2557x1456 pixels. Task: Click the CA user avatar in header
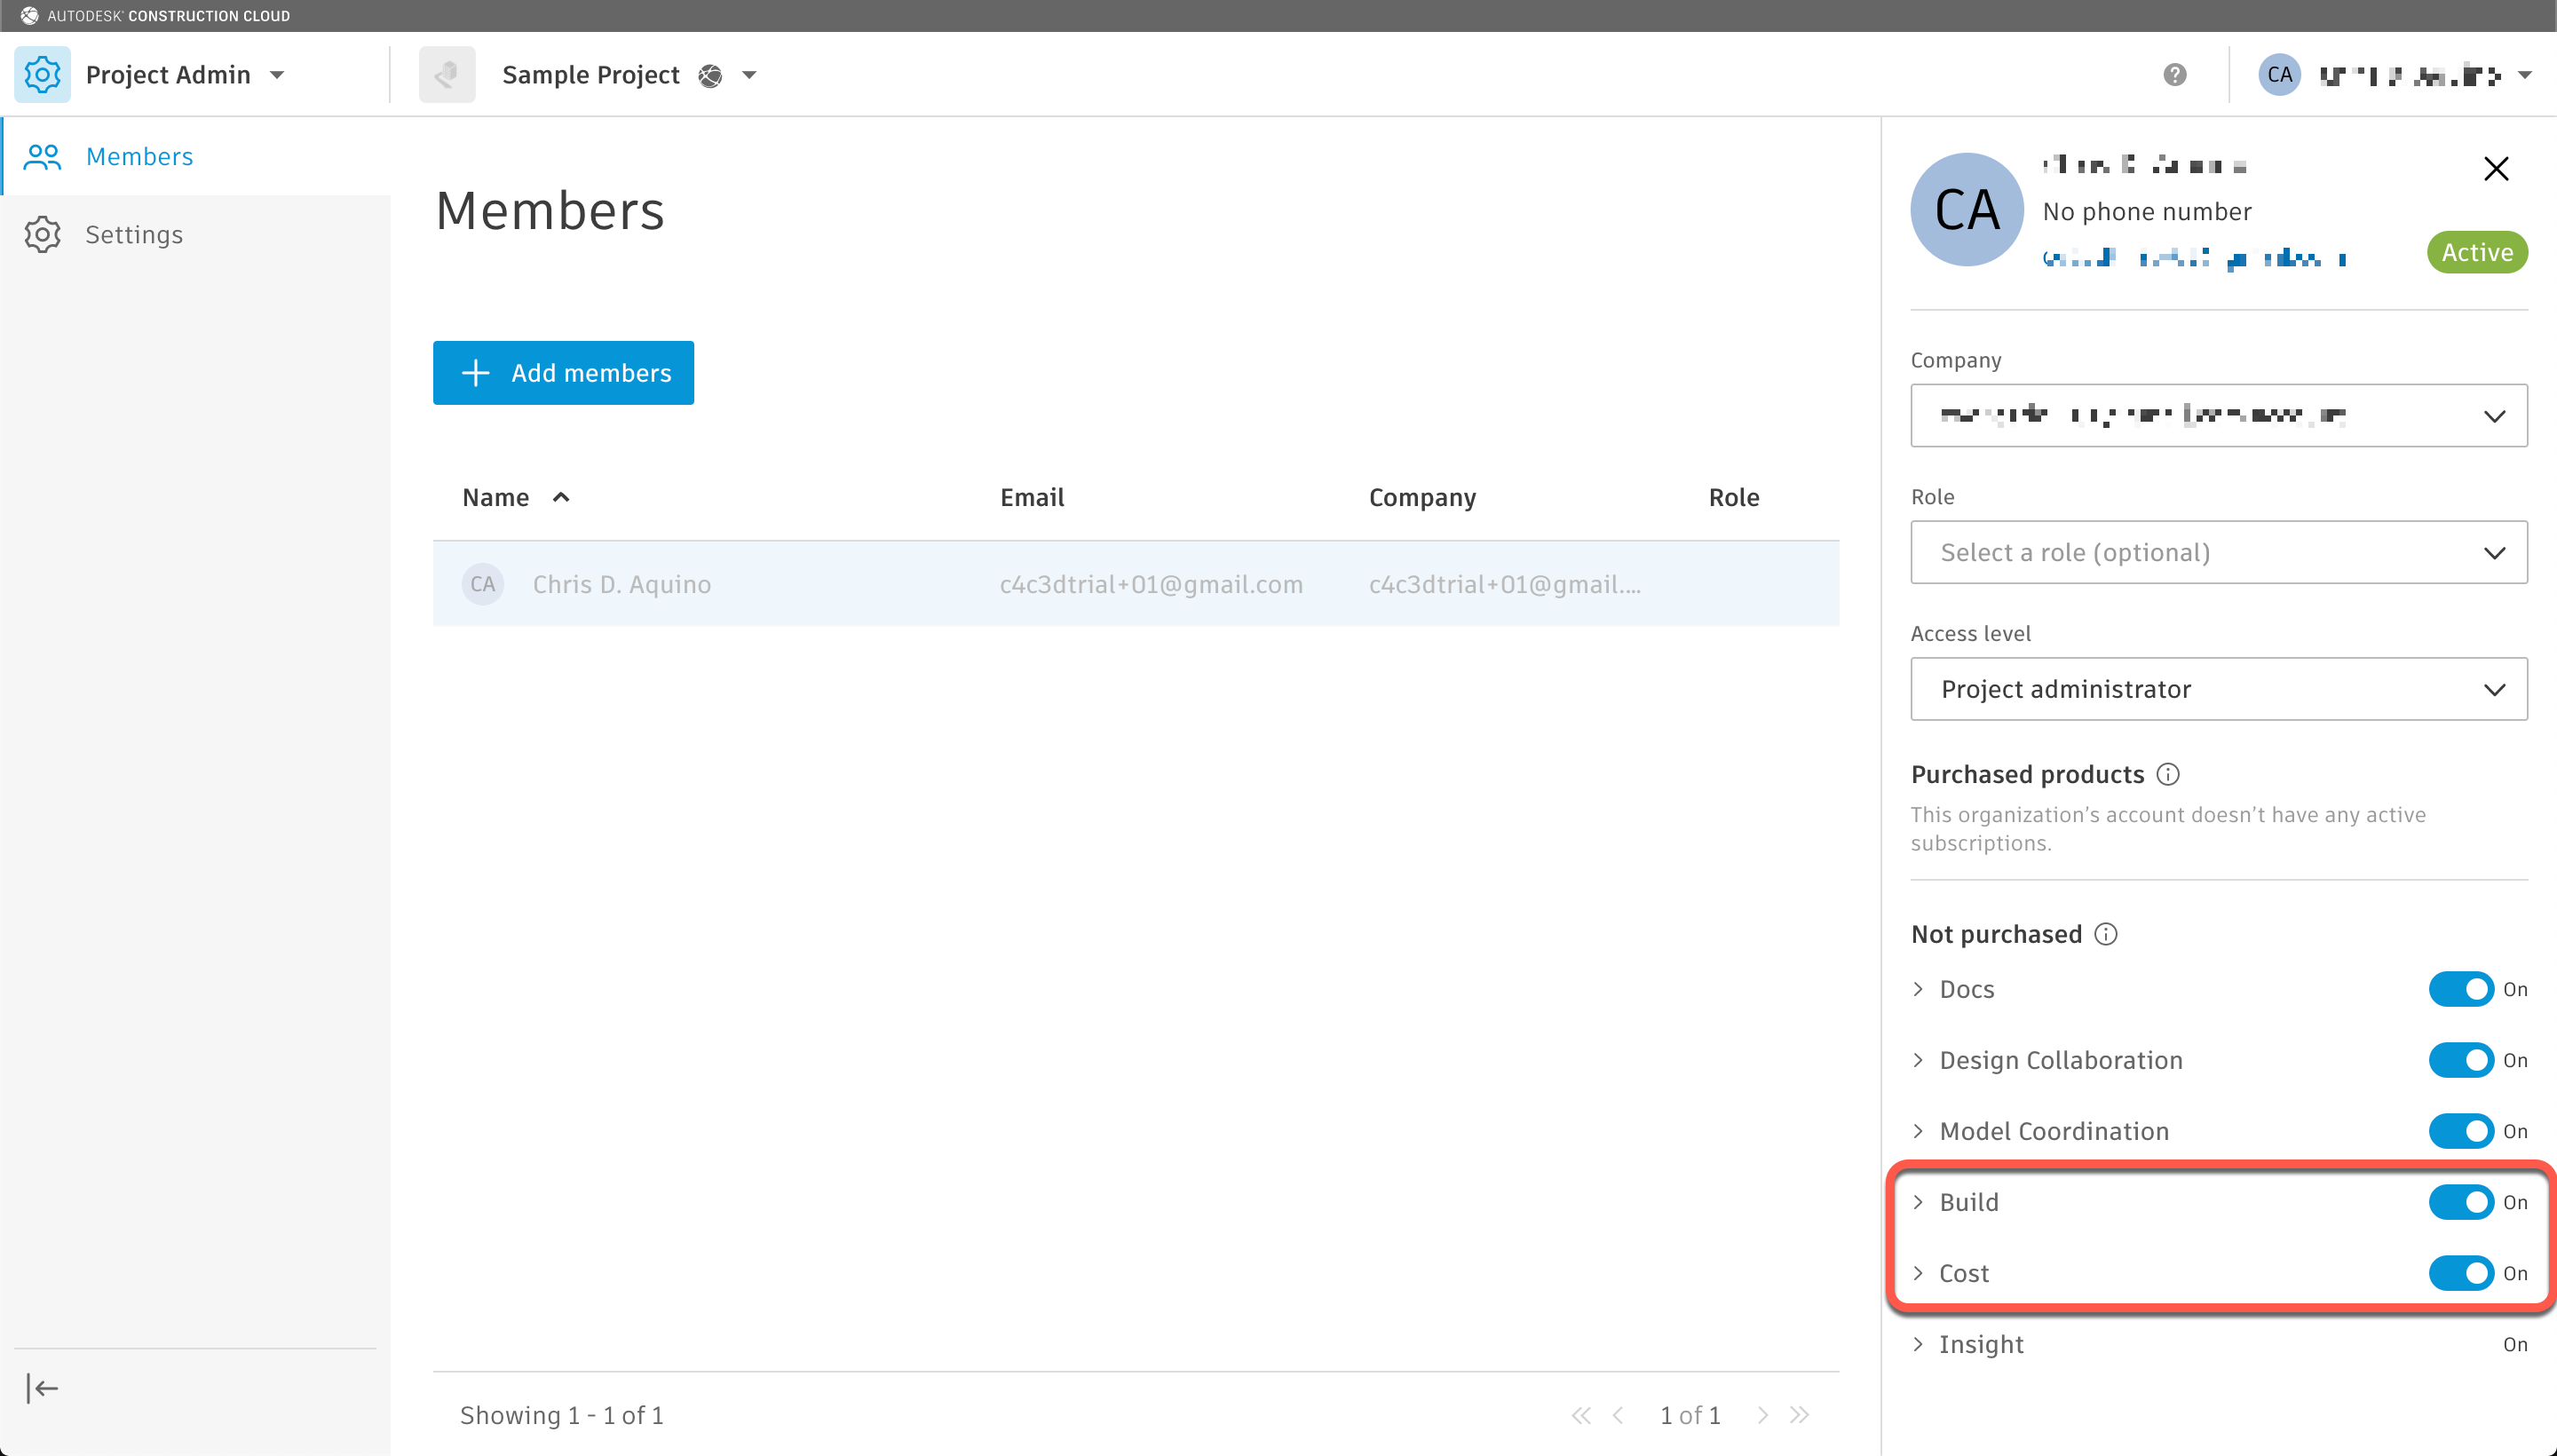click(x=2279, y=75)
